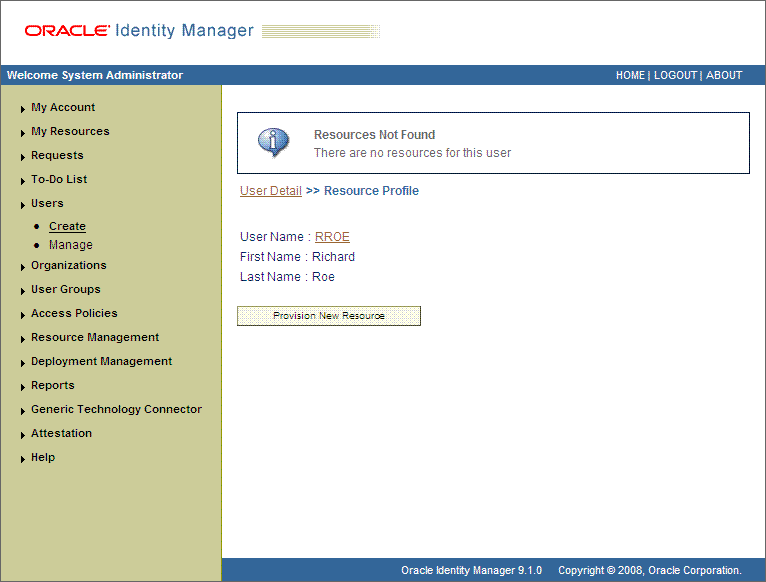Open the Attestation menu
Viewport: 766px width, 582px height.
(62, 433)
